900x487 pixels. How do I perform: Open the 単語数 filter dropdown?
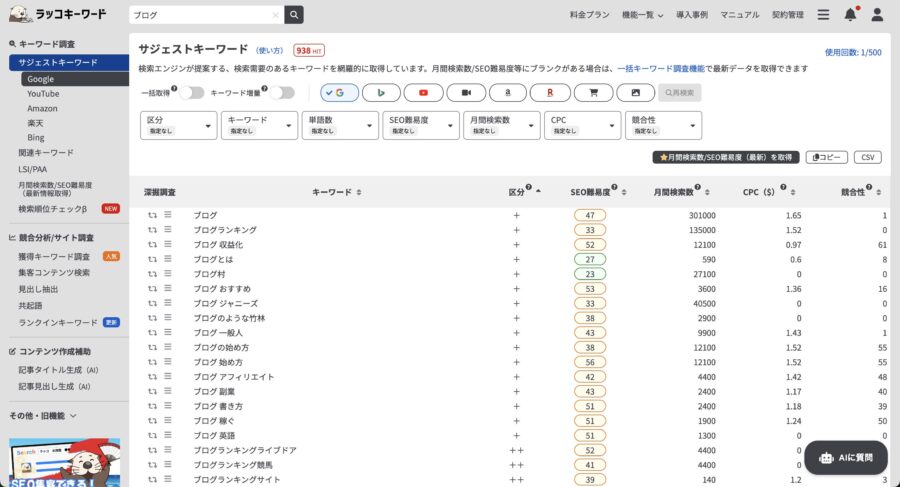[x=340, y=125]
